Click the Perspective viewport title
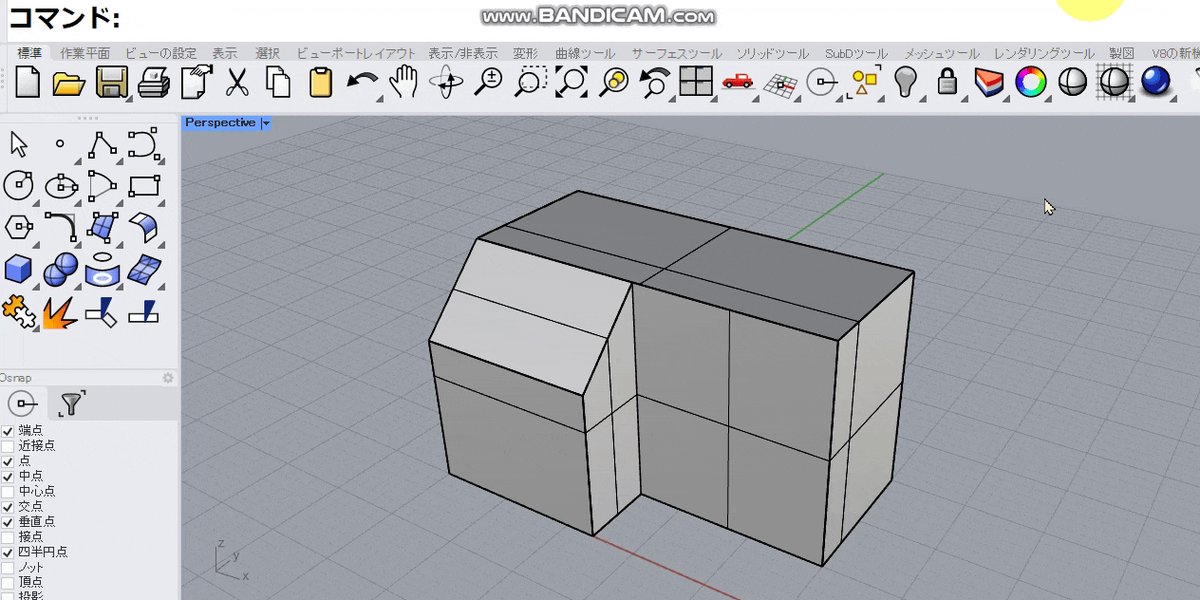The width and height of the screenshot is (1200, 600). point(220,123)
